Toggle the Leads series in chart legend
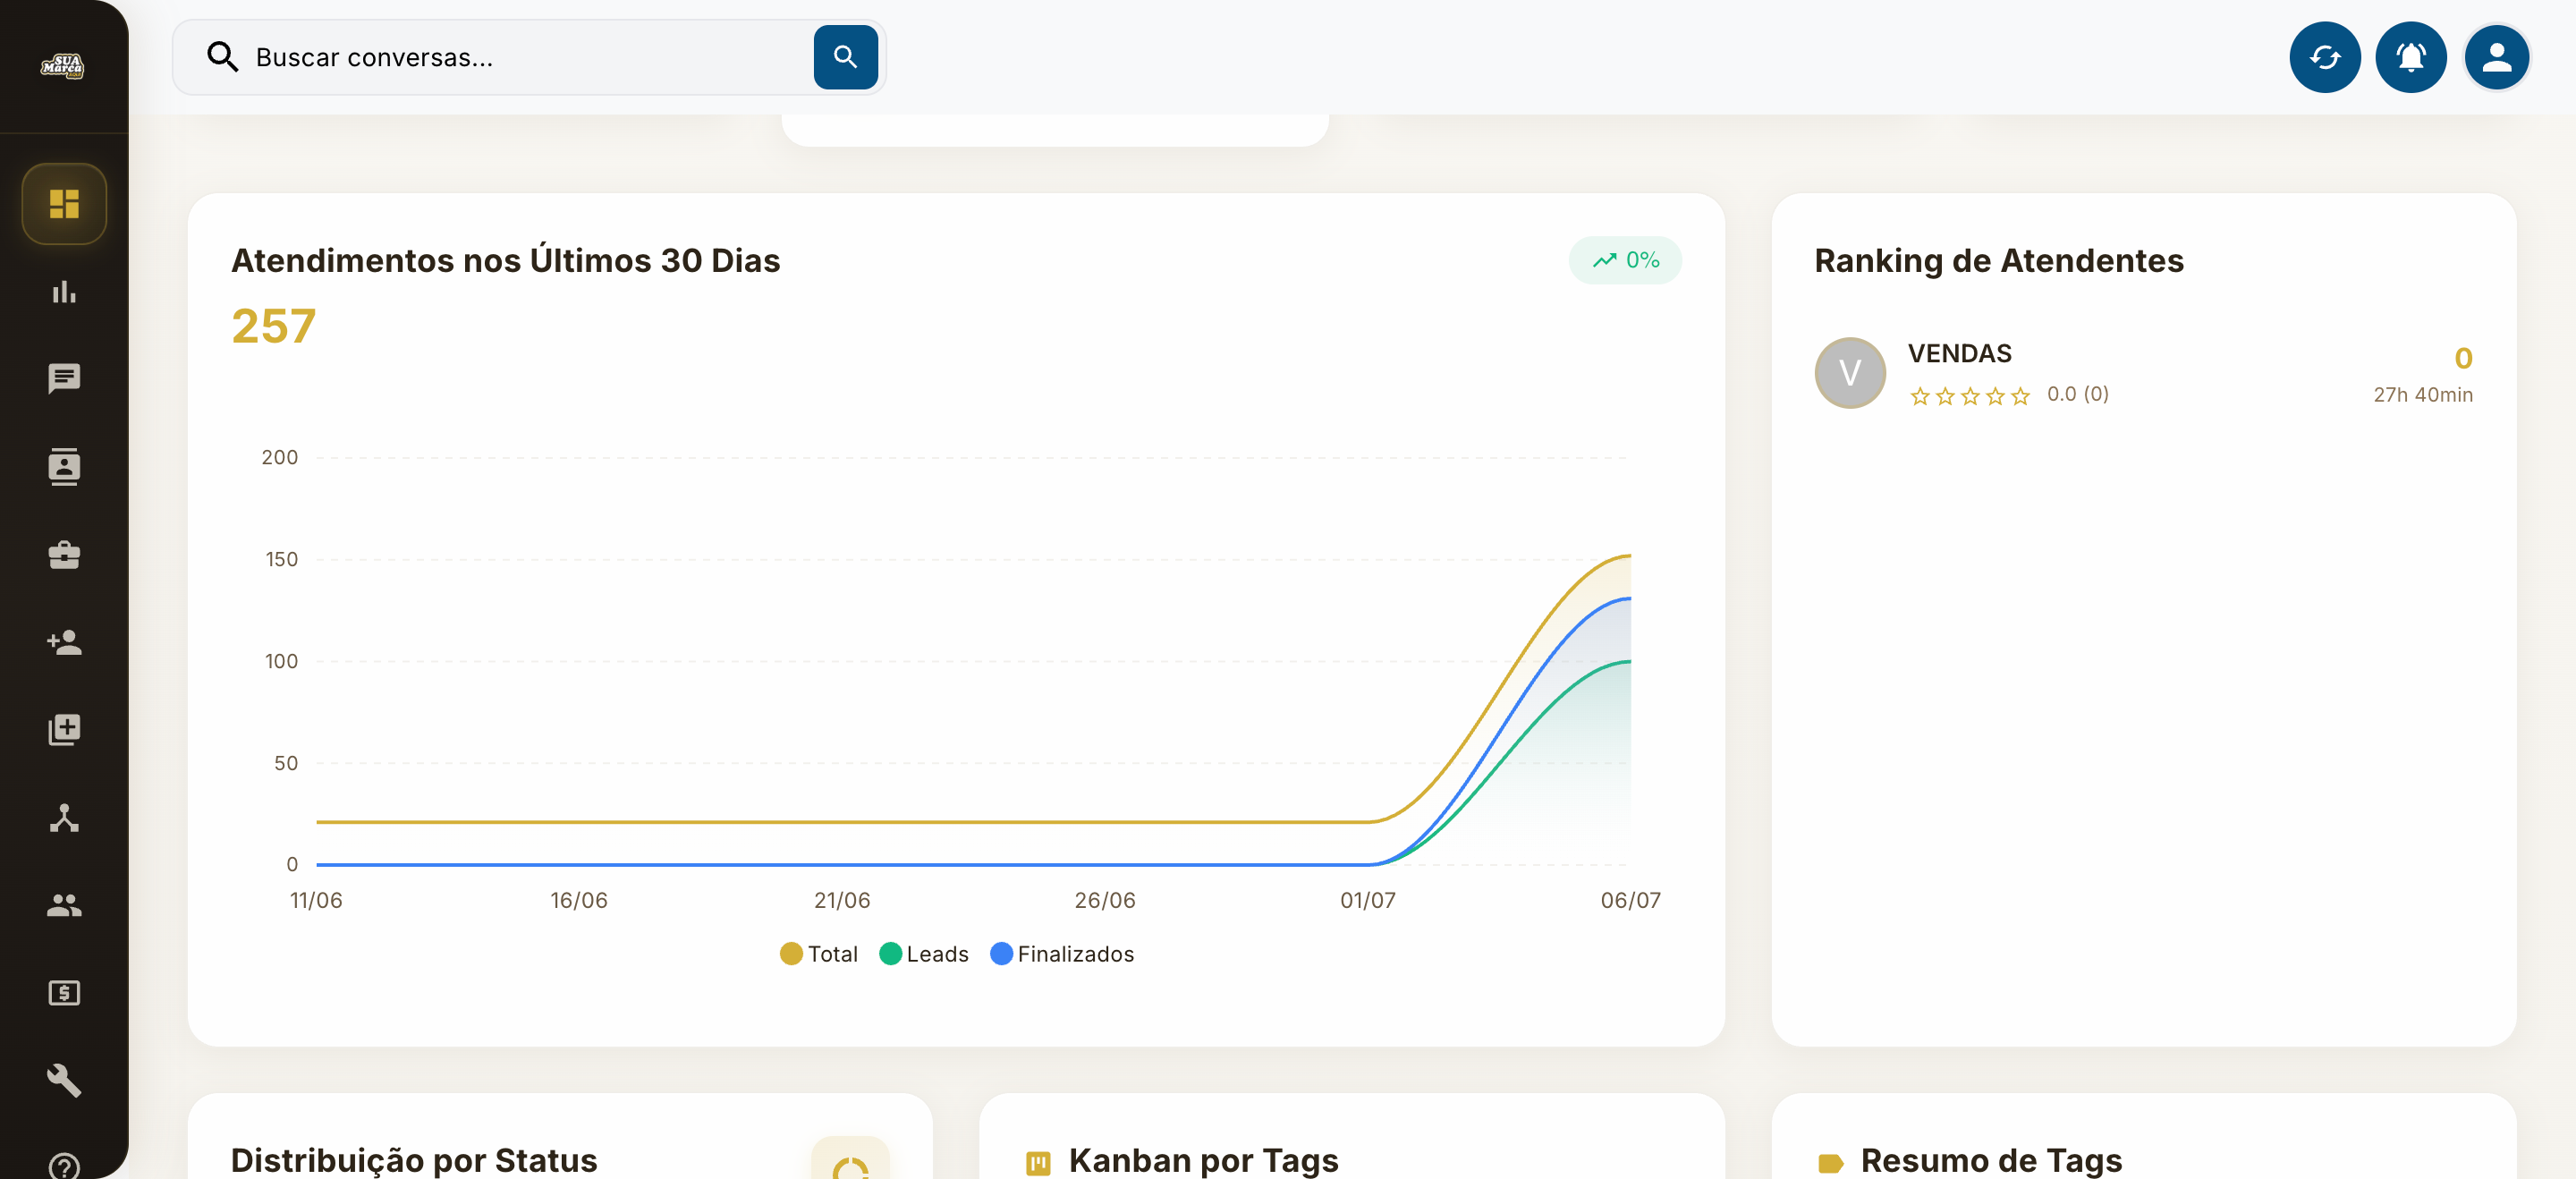Viewport: 2576px width, 1179px height. click(x=924, y=954)
